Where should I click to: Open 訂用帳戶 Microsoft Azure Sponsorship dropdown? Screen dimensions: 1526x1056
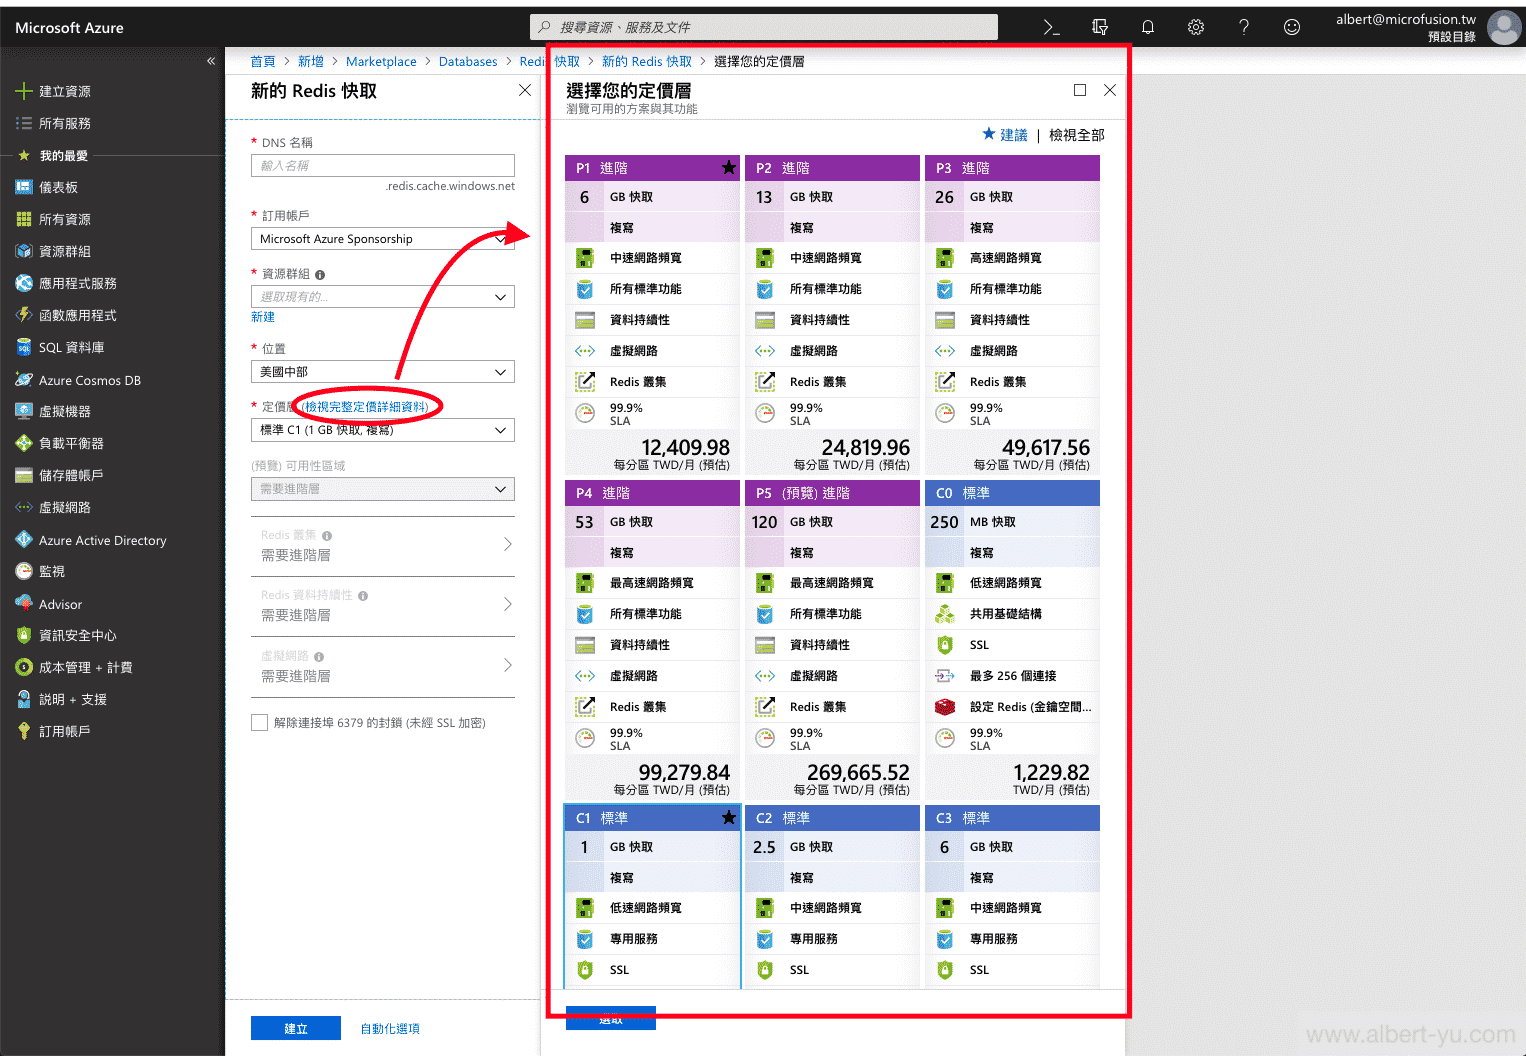383,239
